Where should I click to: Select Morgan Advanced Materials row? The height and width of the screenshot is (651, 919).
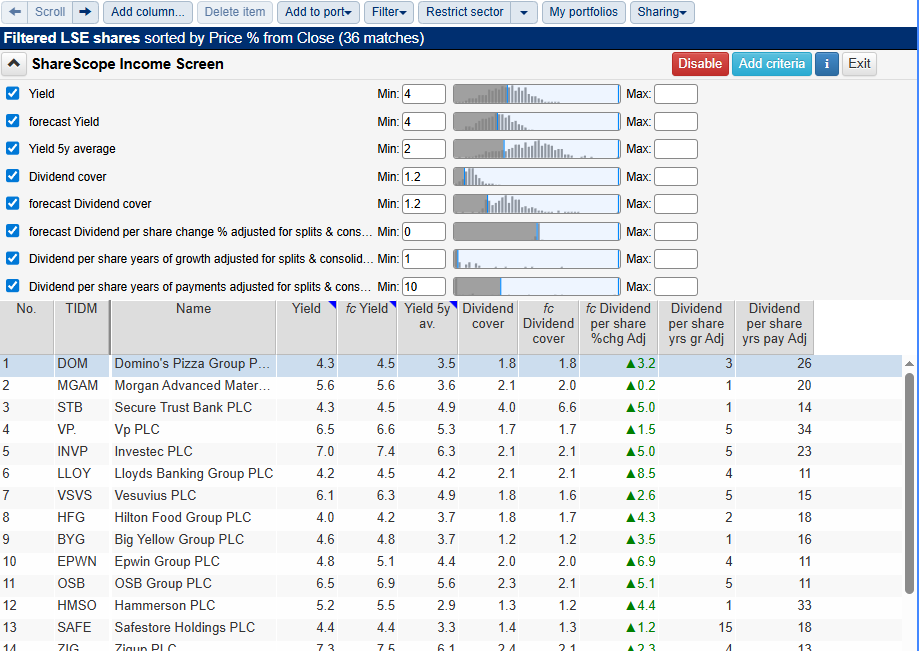point(451,386)
